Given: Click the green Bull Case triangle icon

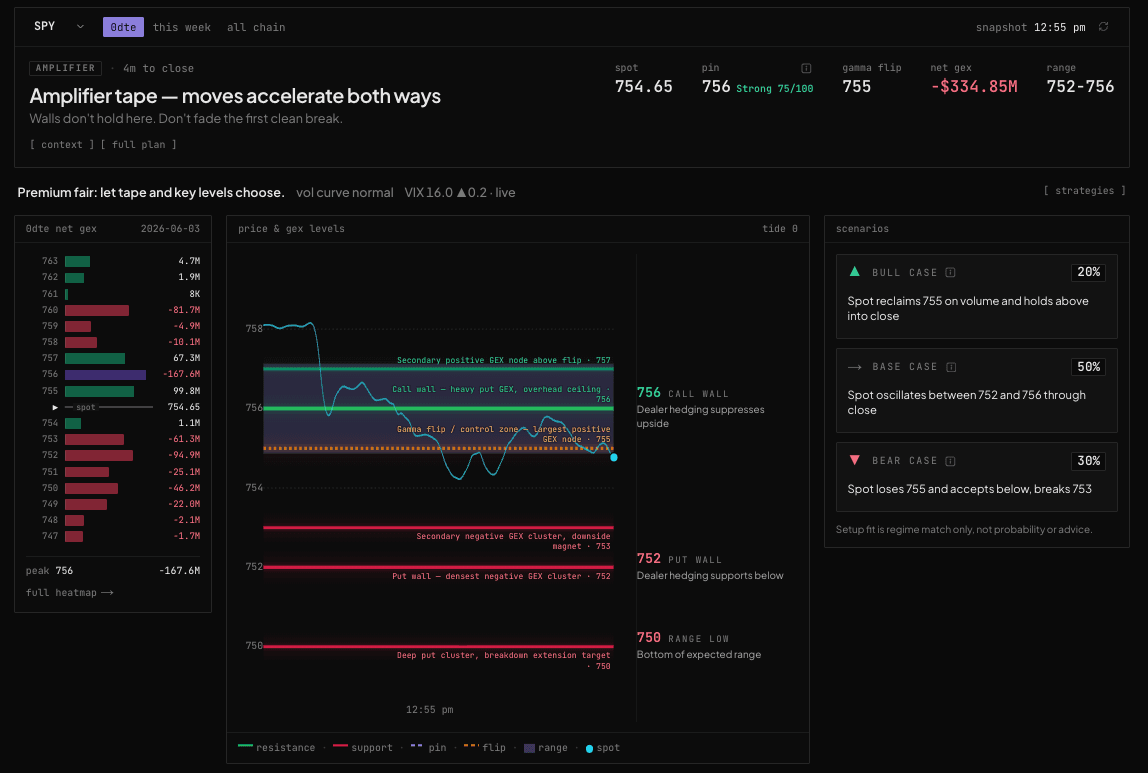Looking at the screenshot, I should coord(854,272).
